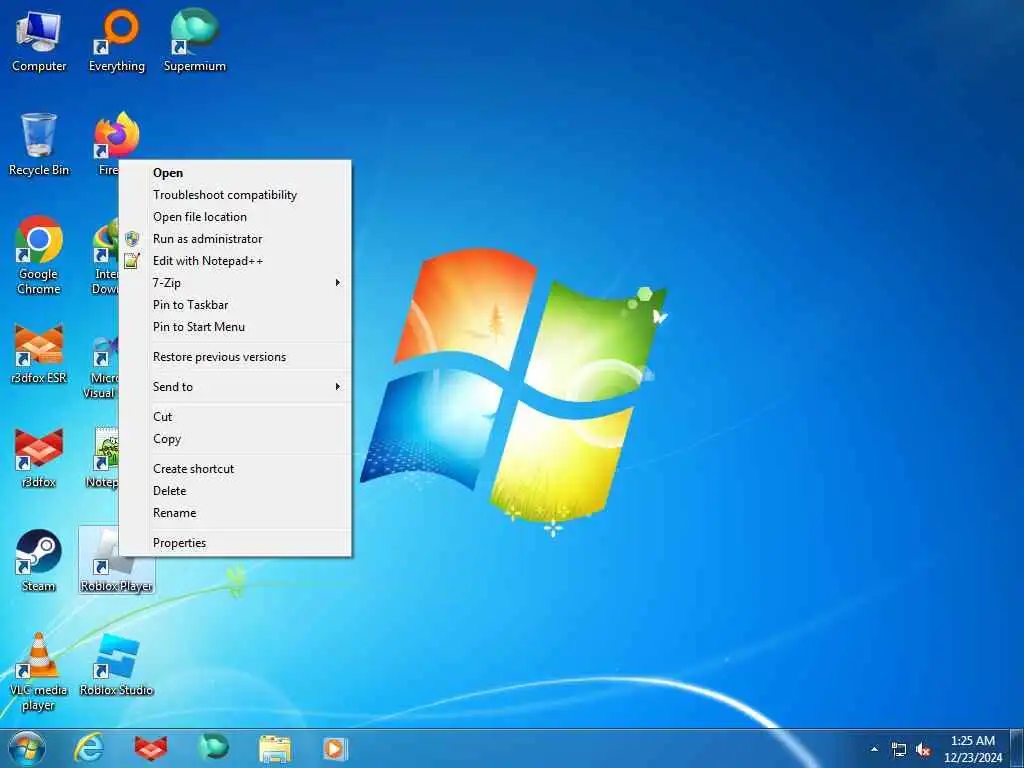Launch r3dfox from the taskbar
Viewport: 1024px width, 768px height.
(151, 748)
